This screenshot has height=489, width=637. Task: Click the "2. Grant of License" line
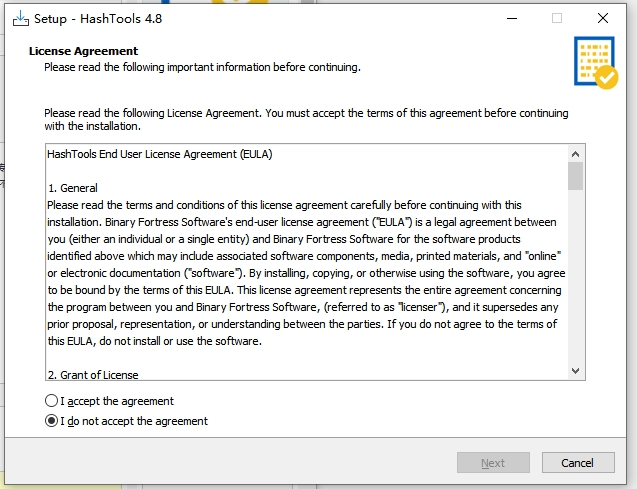pyautogui.click(x=93, y=375)
